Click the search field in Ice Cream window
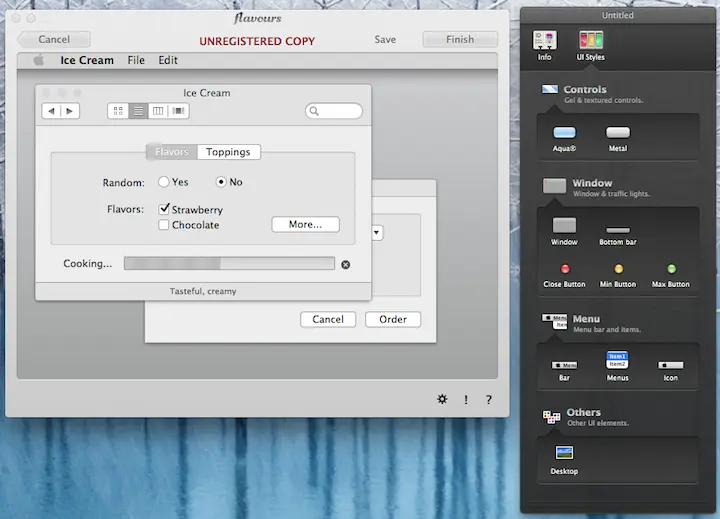 point(334,111)
